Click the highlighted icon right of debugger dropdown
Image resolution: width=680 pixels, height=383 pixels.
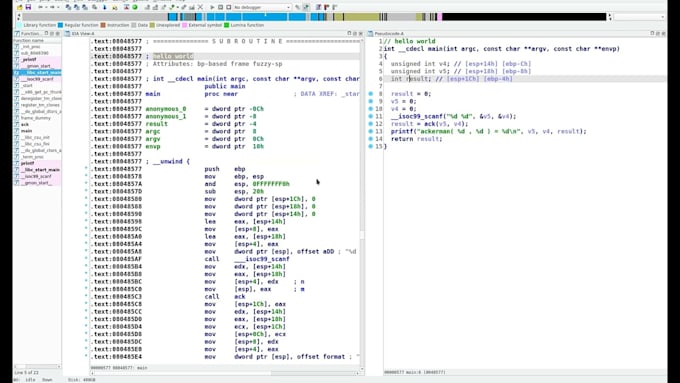[x=306, y=7]
